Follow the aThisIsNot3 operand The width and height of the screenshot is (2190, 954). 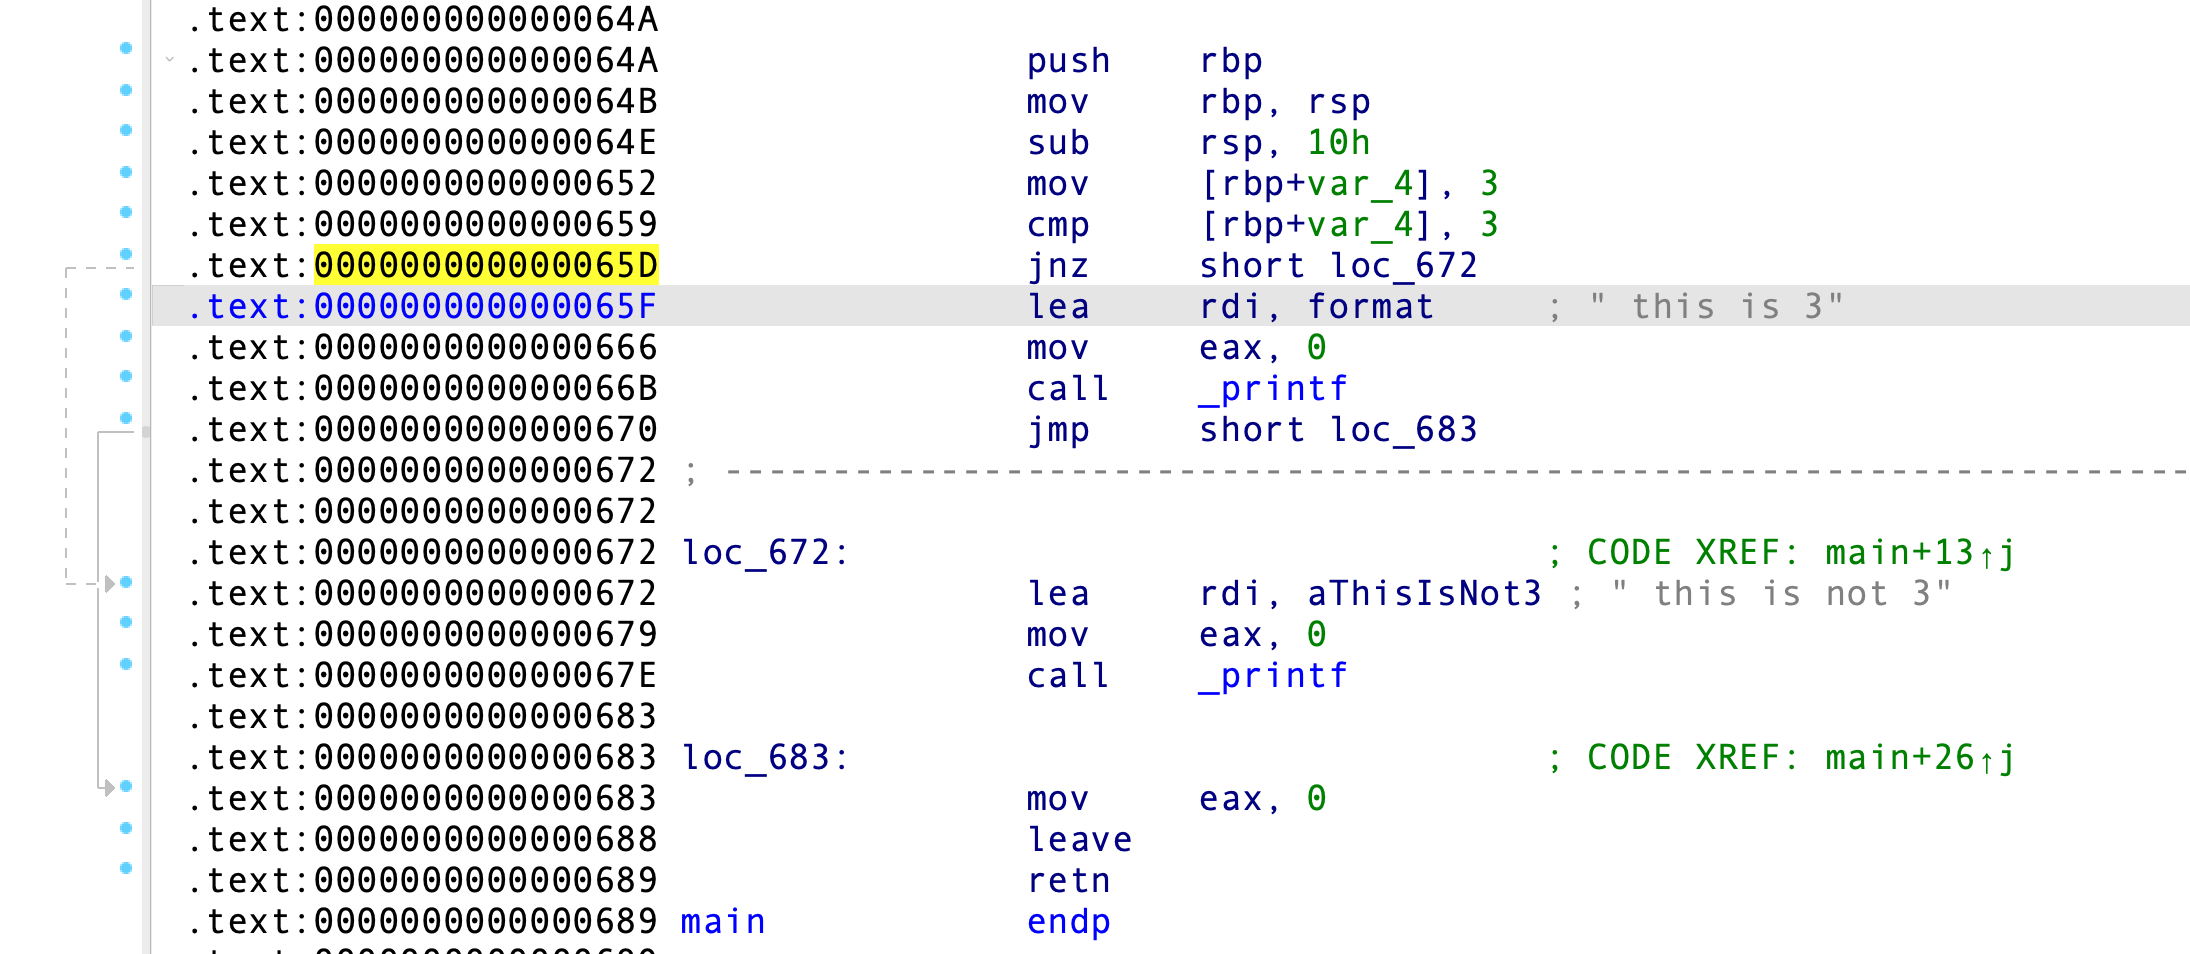pyautogui.click(x=1425, y=594)
